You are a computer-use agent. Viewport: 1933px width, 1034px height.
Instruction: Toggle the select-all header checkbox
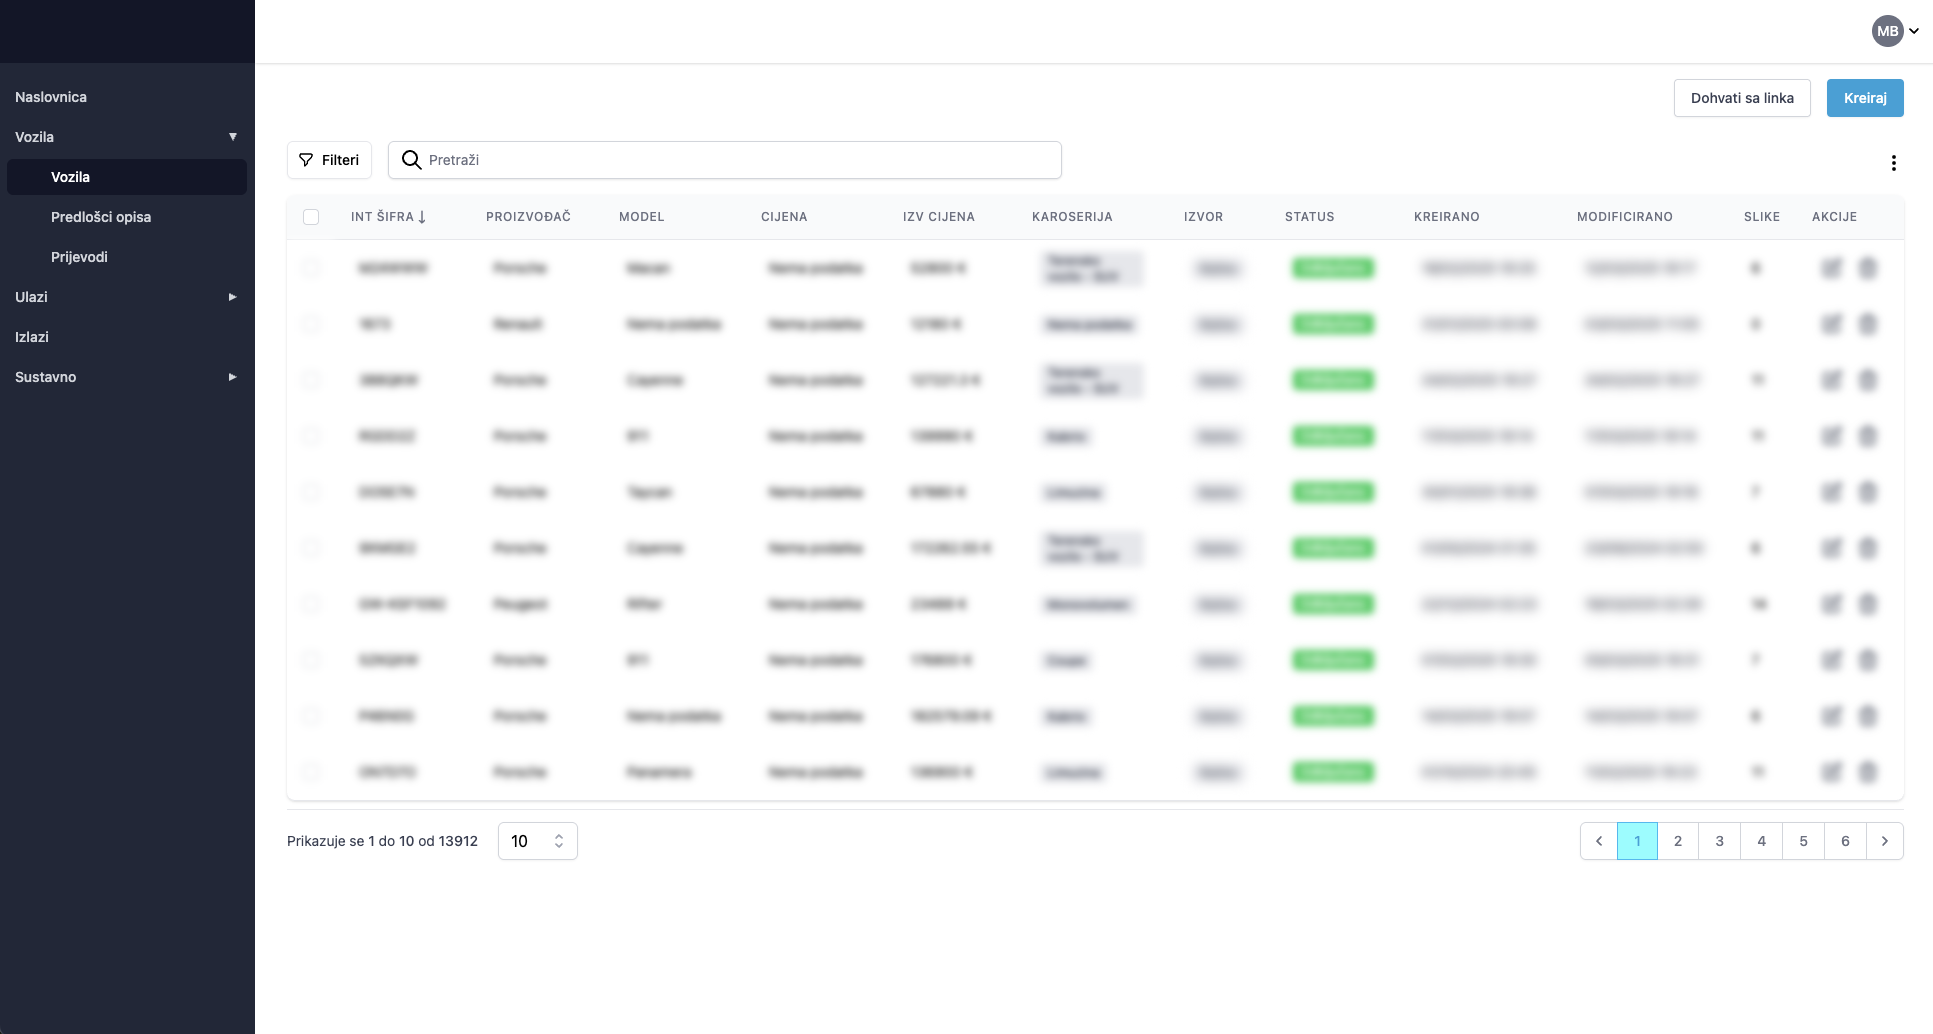[311, 217]
